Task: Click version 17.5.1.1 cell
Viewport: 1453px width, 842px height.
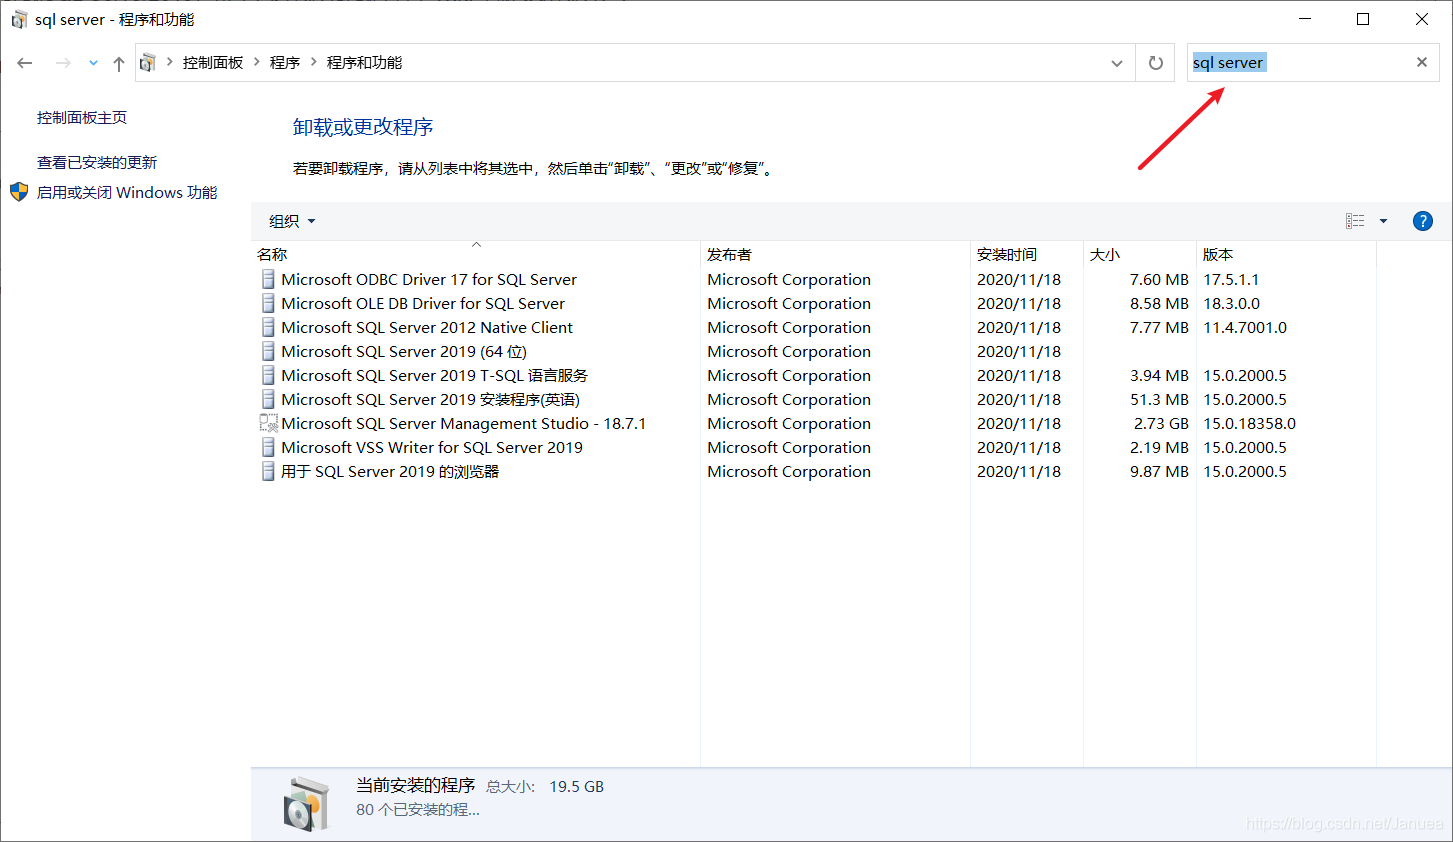Action: tap(1231, 280)
